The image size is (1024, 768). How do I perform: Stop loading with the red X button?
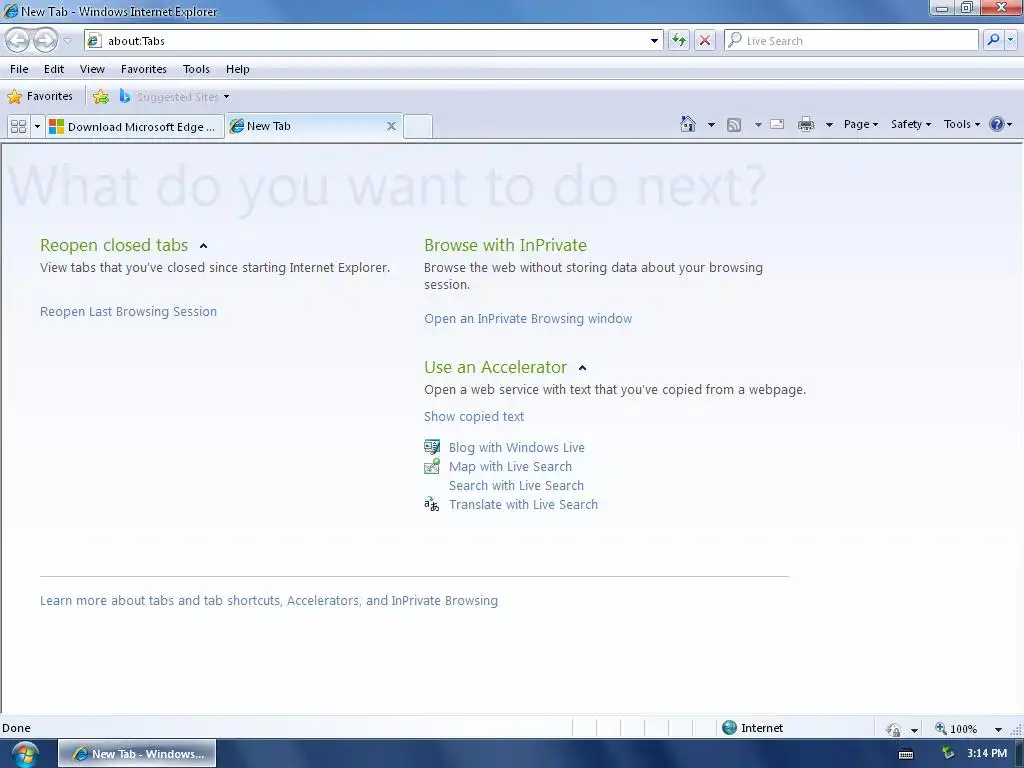pos(705,40)
